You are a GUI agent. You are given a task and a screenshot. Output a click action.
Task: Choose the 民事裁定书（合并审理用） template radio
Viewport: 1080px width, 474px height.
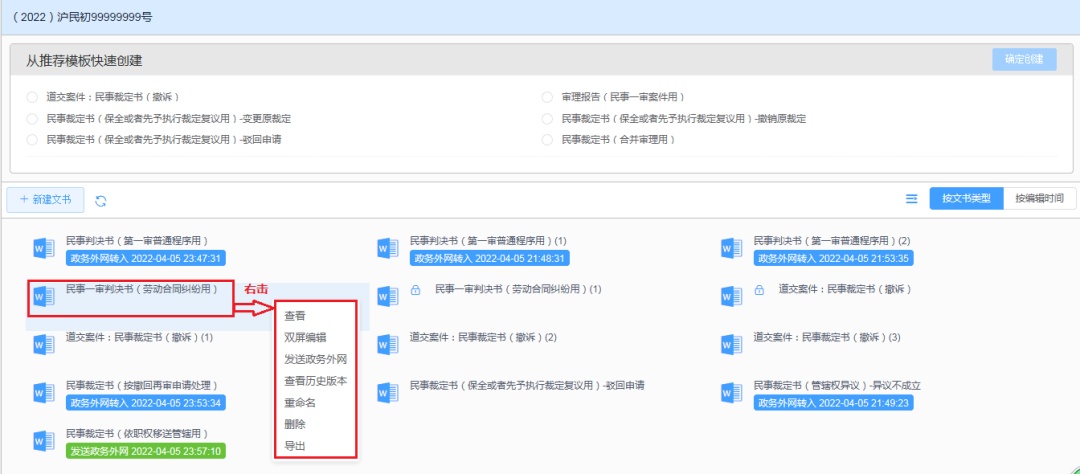pos(547,140)
